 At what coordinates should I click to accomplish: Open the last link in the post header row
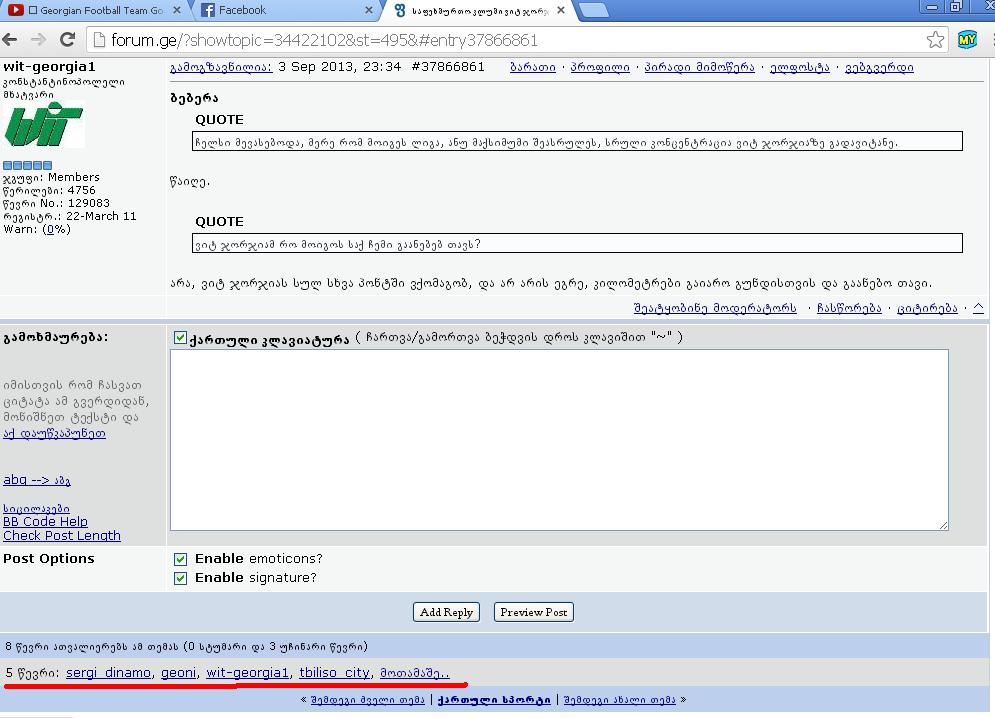click(x=879, y=67)
